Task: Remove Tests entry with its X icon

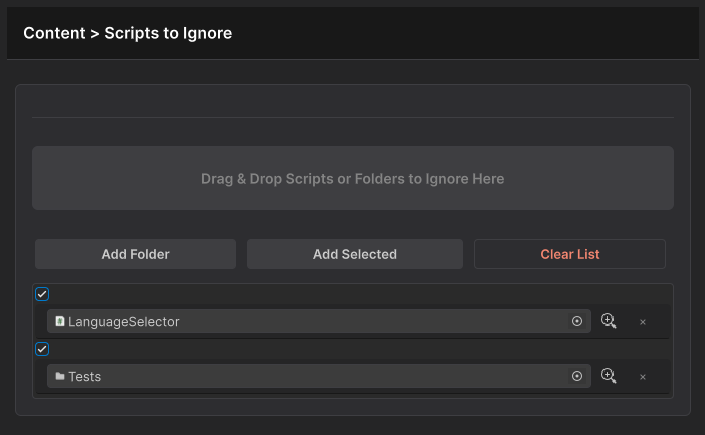Action: point(643,377)
